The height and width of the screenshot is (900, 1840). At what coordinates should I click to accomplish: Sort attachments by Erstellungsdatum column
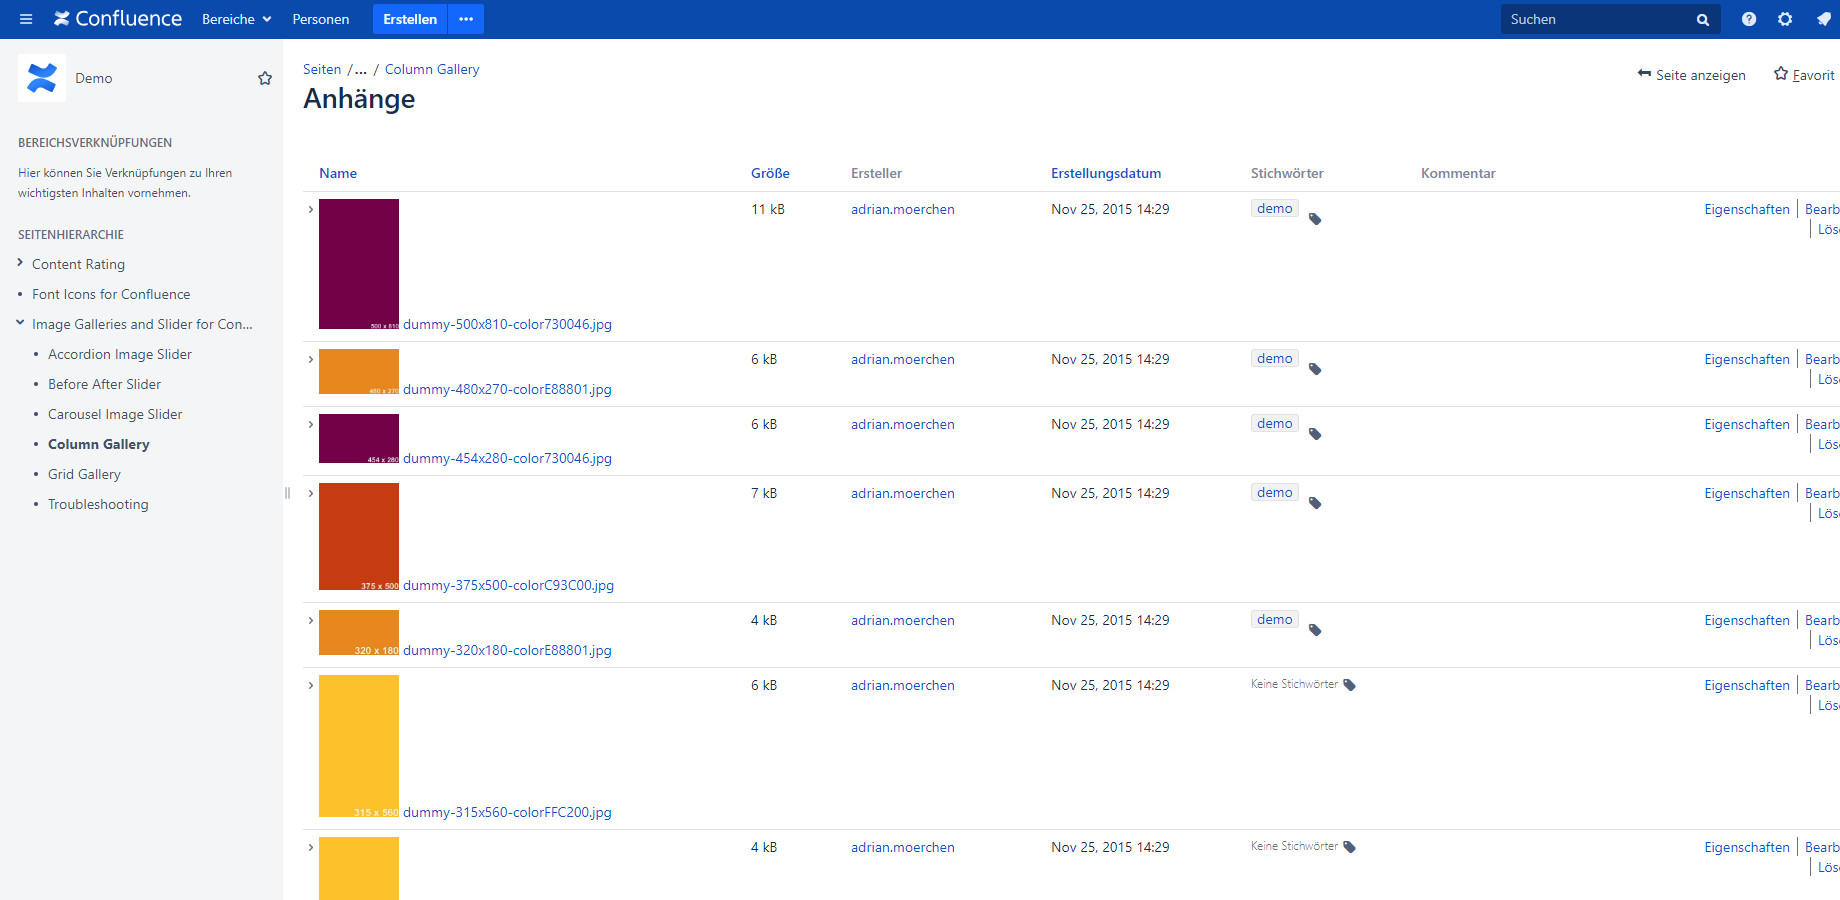coord(1105,173)
